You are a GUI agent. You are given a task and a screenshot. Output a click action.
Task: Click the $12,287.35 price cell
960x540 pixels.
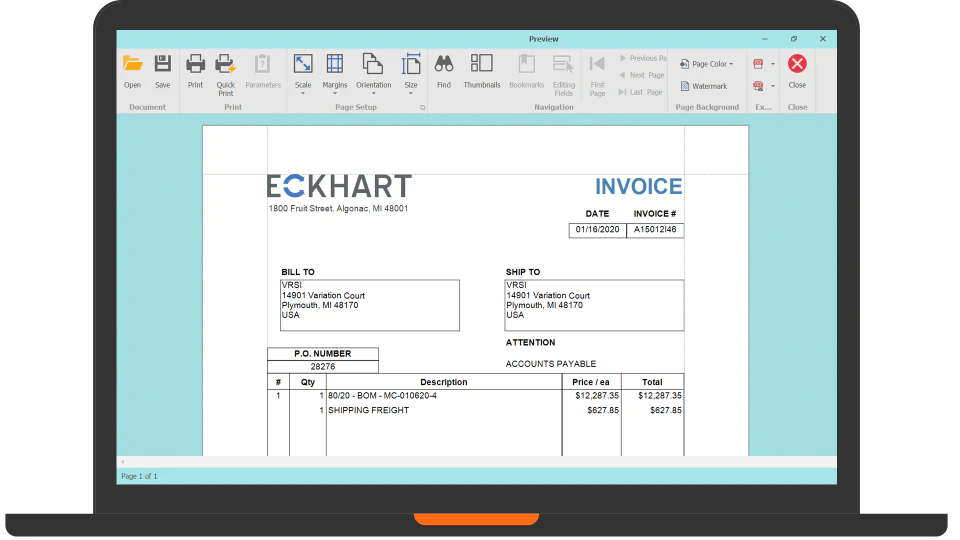pyautogui.click(x=597, y=396)
